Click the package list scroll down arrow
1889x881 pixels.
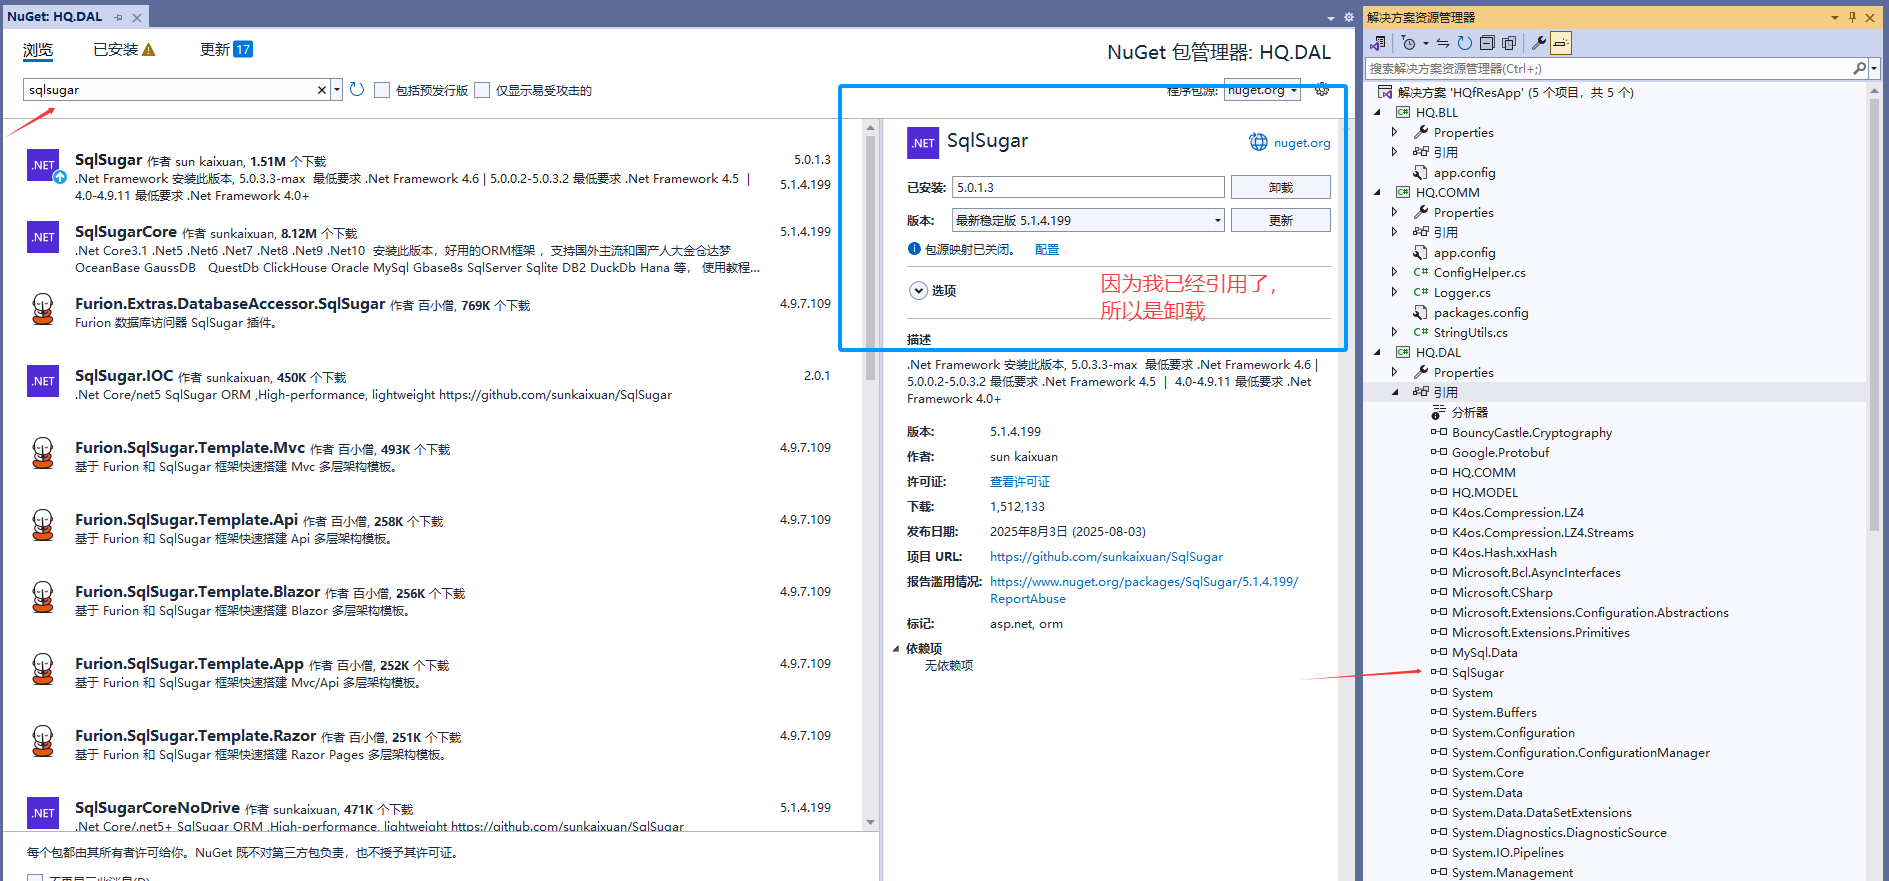(x=870, y=822)
